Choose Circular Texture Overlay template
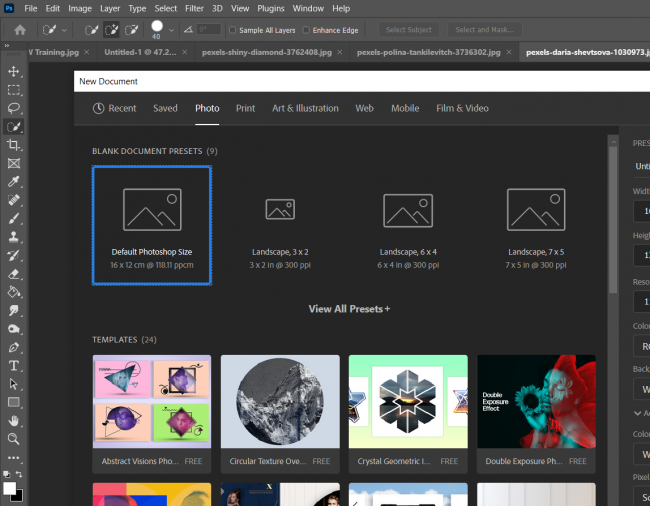Screen dimensions: 650x506 [x=280, y=414]
